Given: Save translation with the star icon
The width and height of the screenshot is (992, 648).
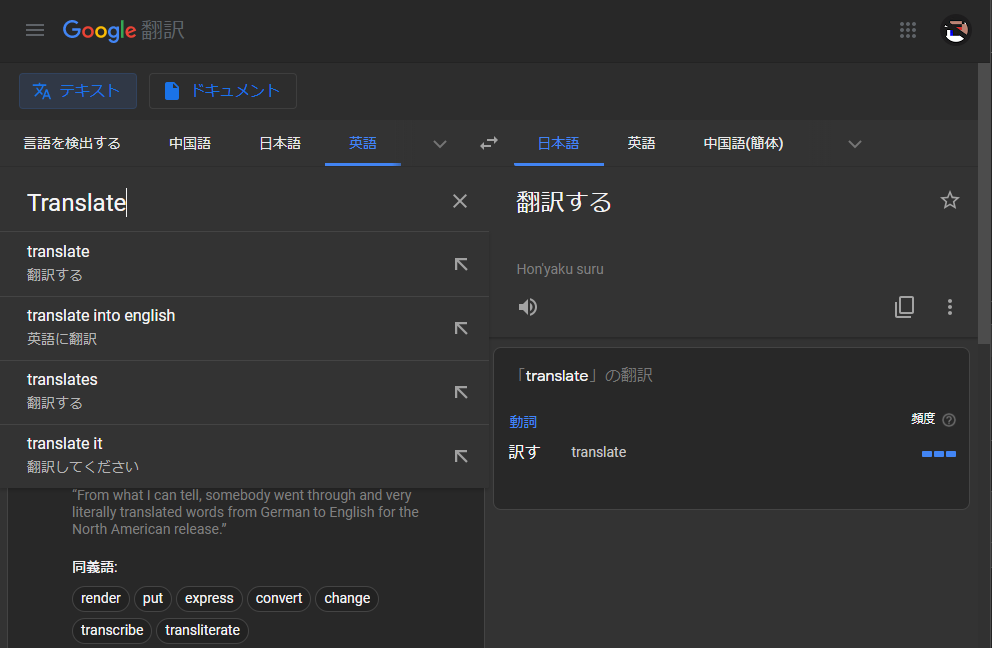Looking at the screenshot, I should [950, 201].
